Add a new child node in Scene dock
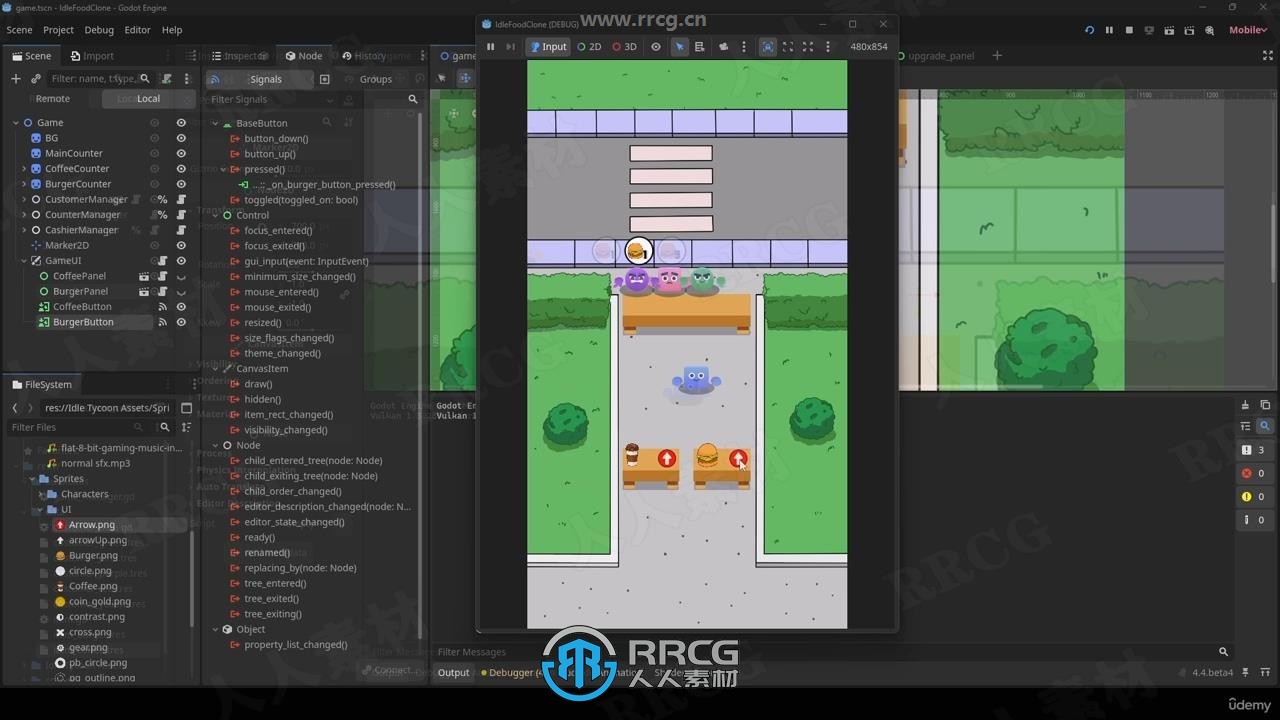 (x=15, y=79)
